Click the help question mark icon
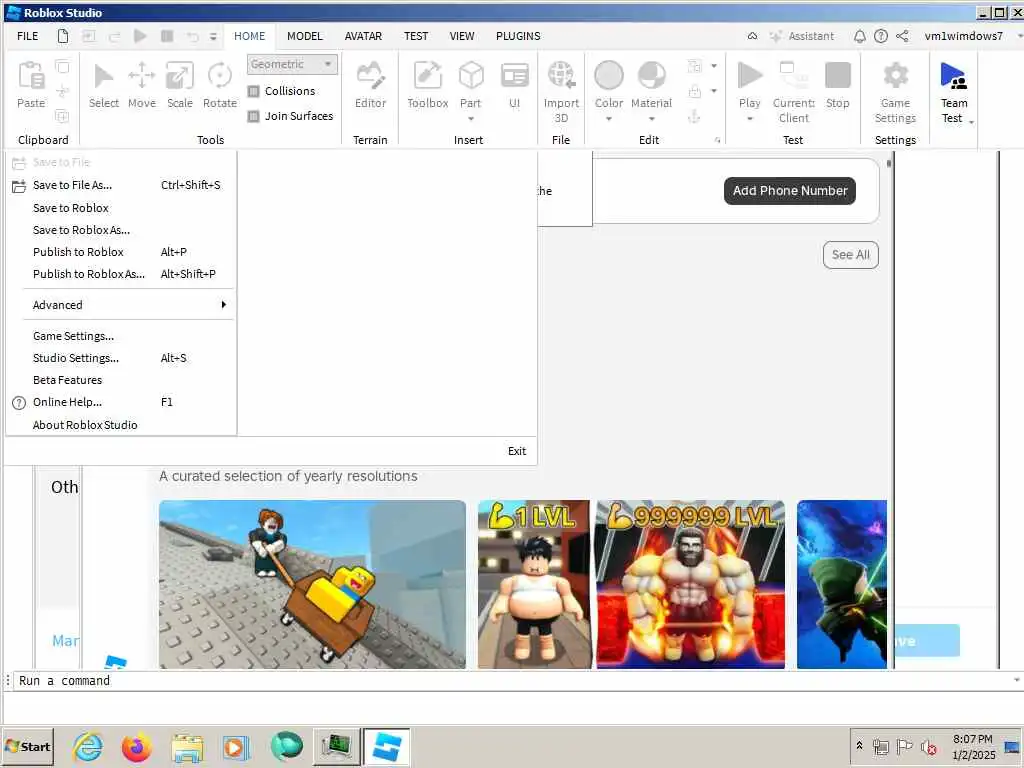 pos(880,37)
